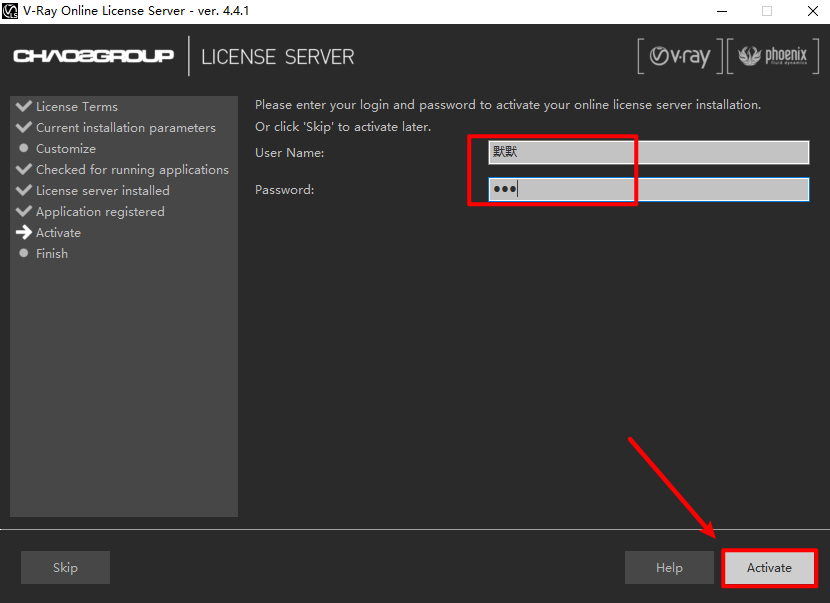Click the LICENSE SERVER header text
830x603 pixels.
[277, 57]
